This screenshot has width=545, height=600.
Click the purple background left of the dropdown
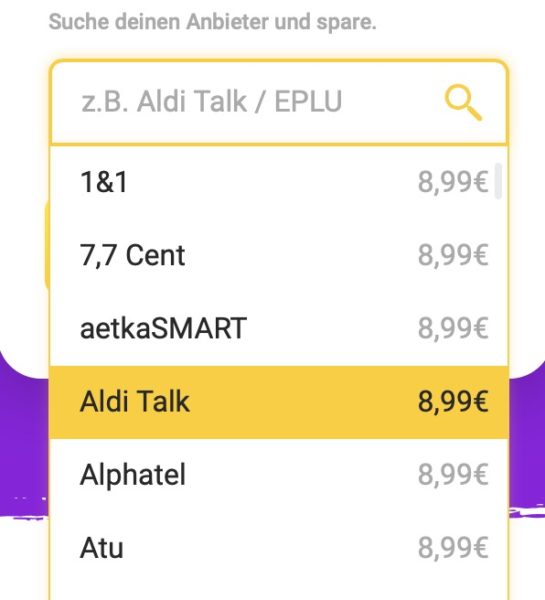click(x=24, y=440)
